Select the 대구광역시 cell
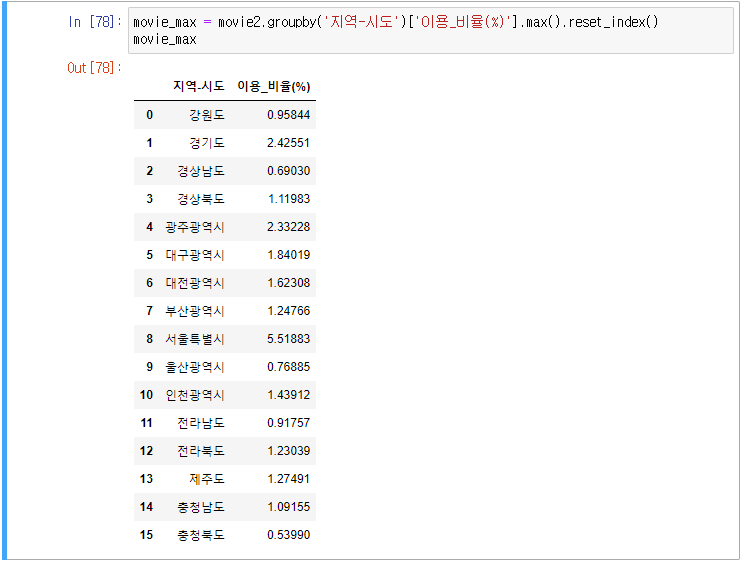This screenshot has height=563, width=744. coord(195,255)
